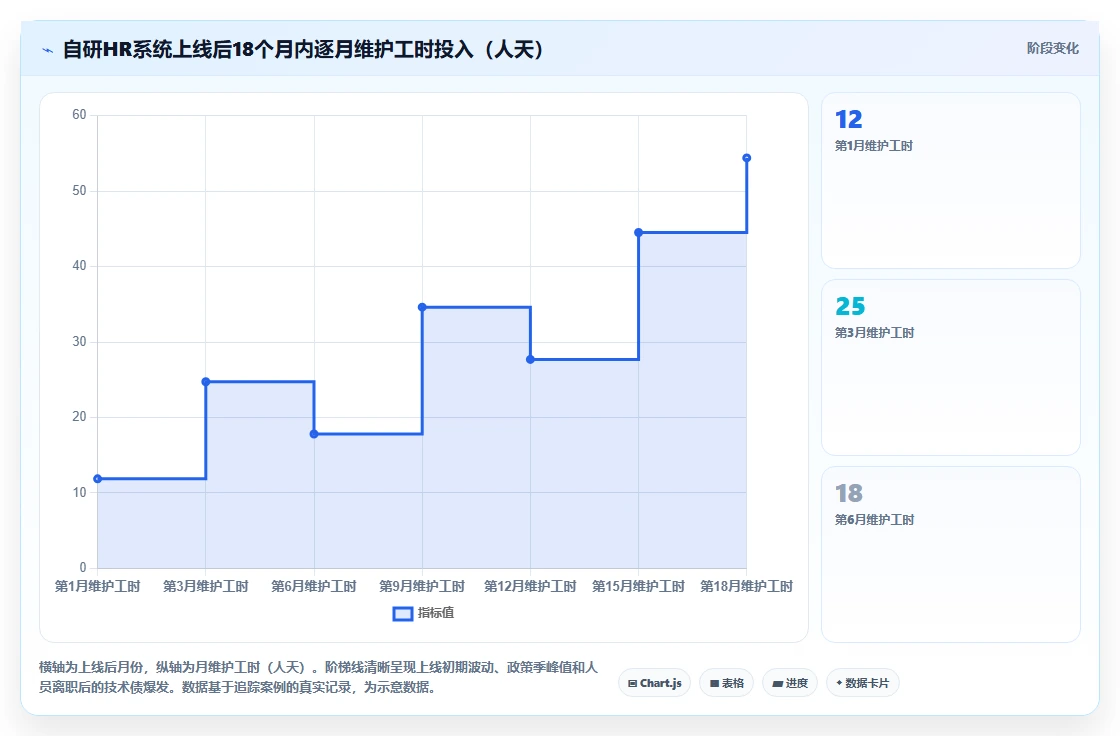Select the data point at 第3月维护工时
Screen dimensions: 1120x736
[206, 382]
